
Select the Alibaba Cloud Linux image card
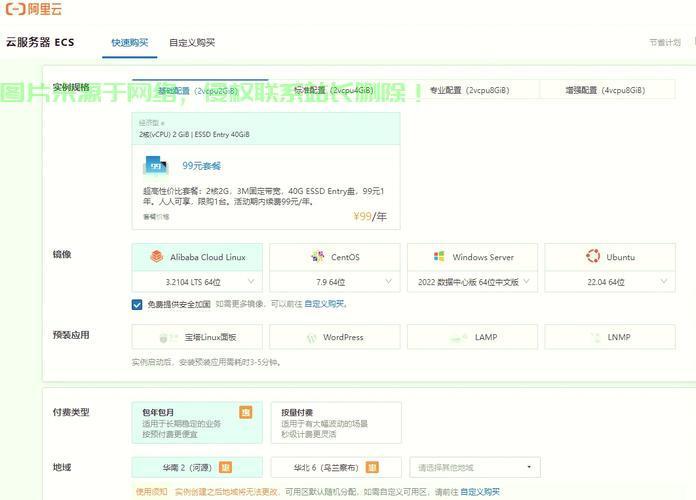[197, 257]
